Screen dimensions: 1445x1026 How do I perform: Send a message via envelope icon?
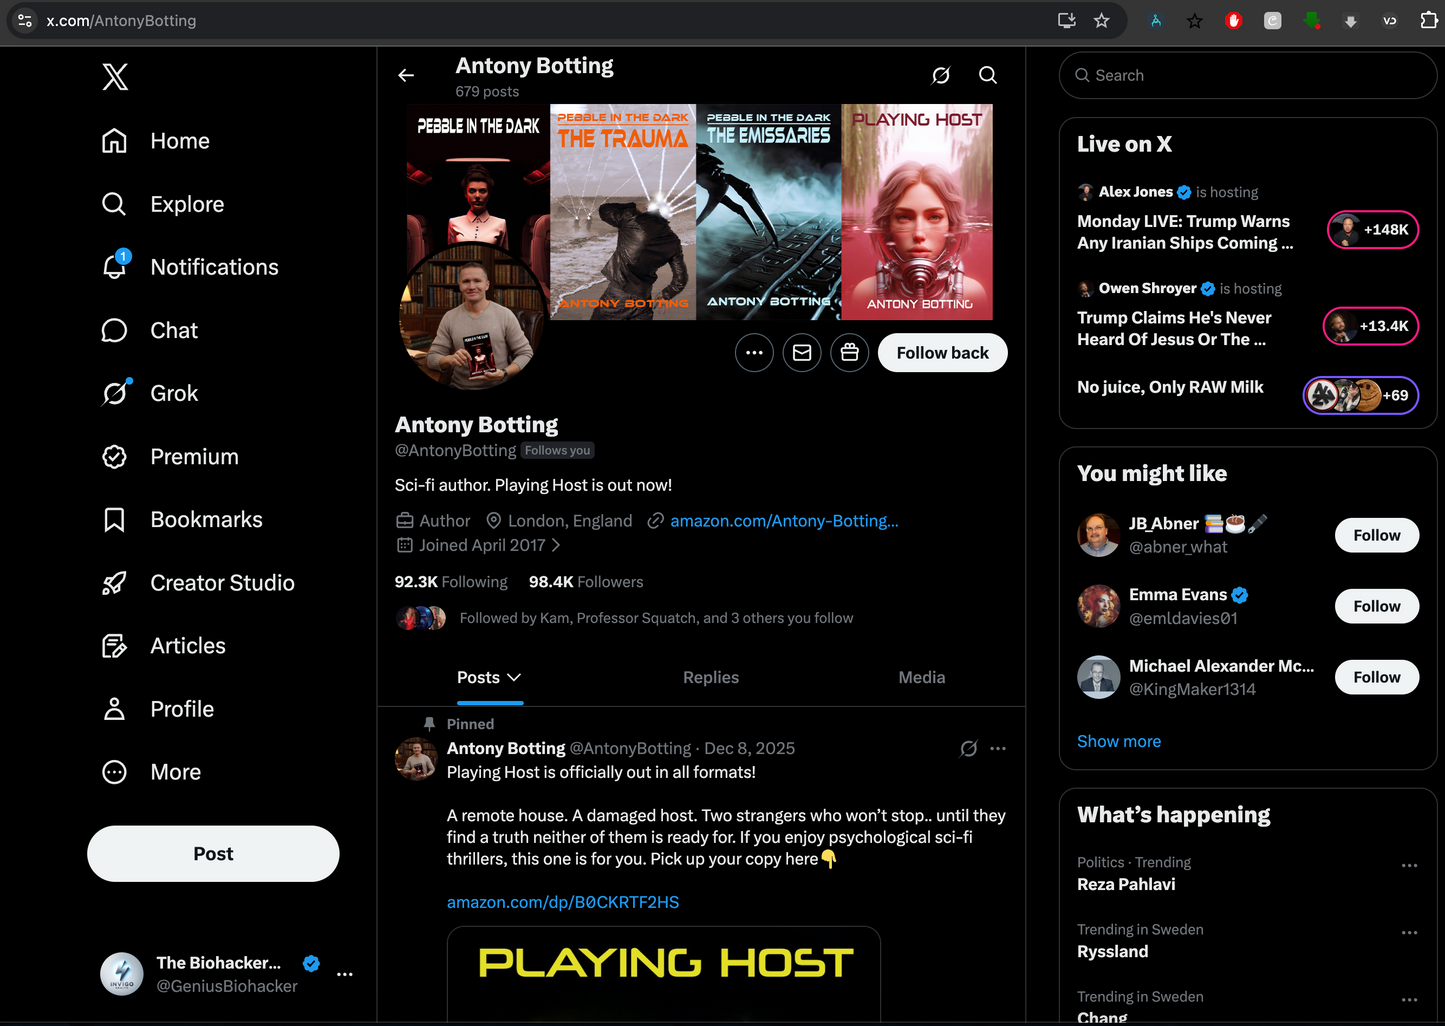point(802,353)
